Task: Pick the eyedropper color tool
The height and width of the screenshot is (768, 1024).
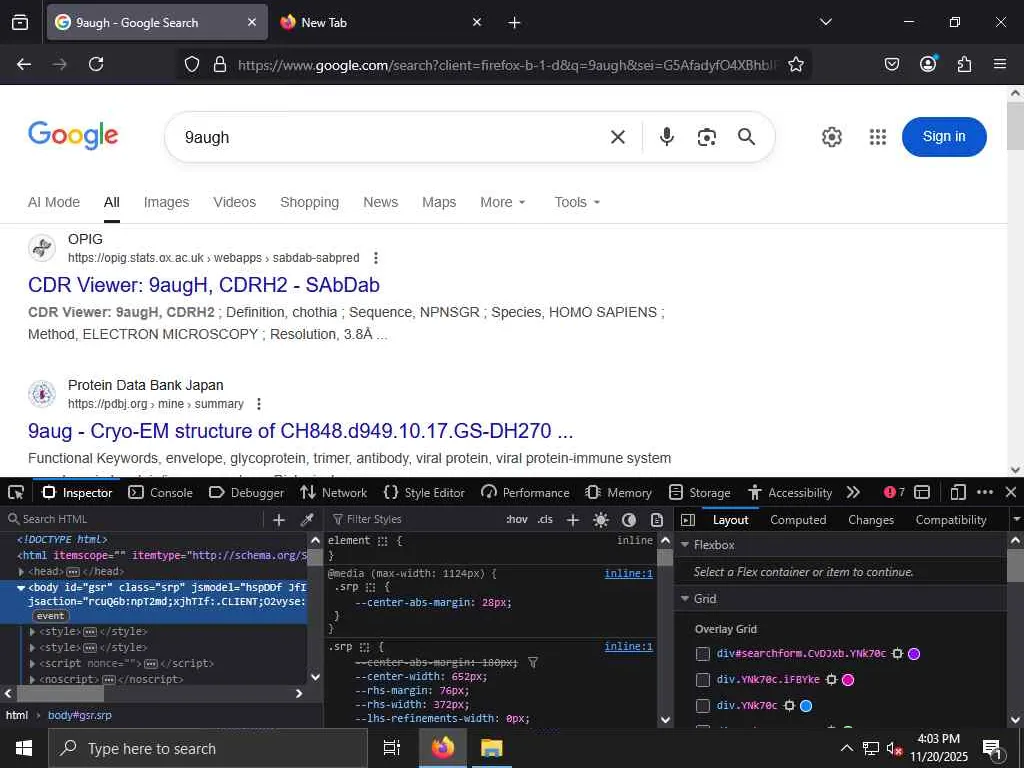Action: 306,520
